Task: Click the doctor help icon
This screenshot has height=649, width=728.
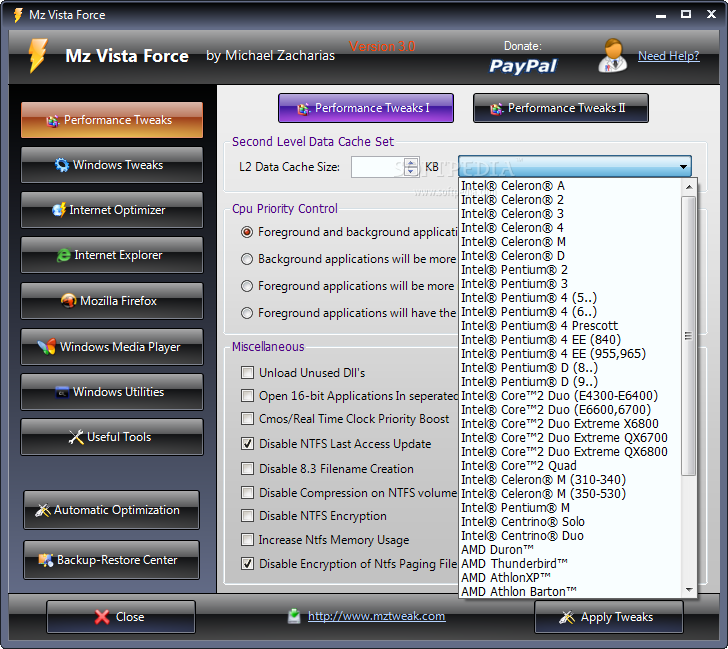Action: (x=613, y=55)
